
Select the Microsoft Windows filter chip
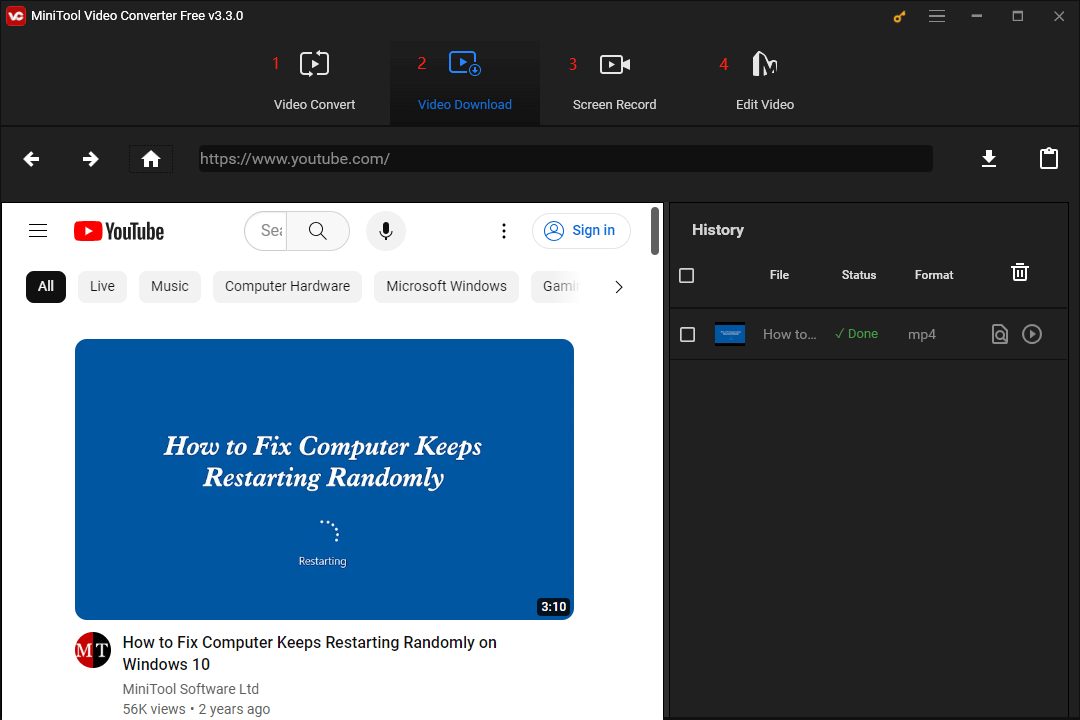coord(446,287)
